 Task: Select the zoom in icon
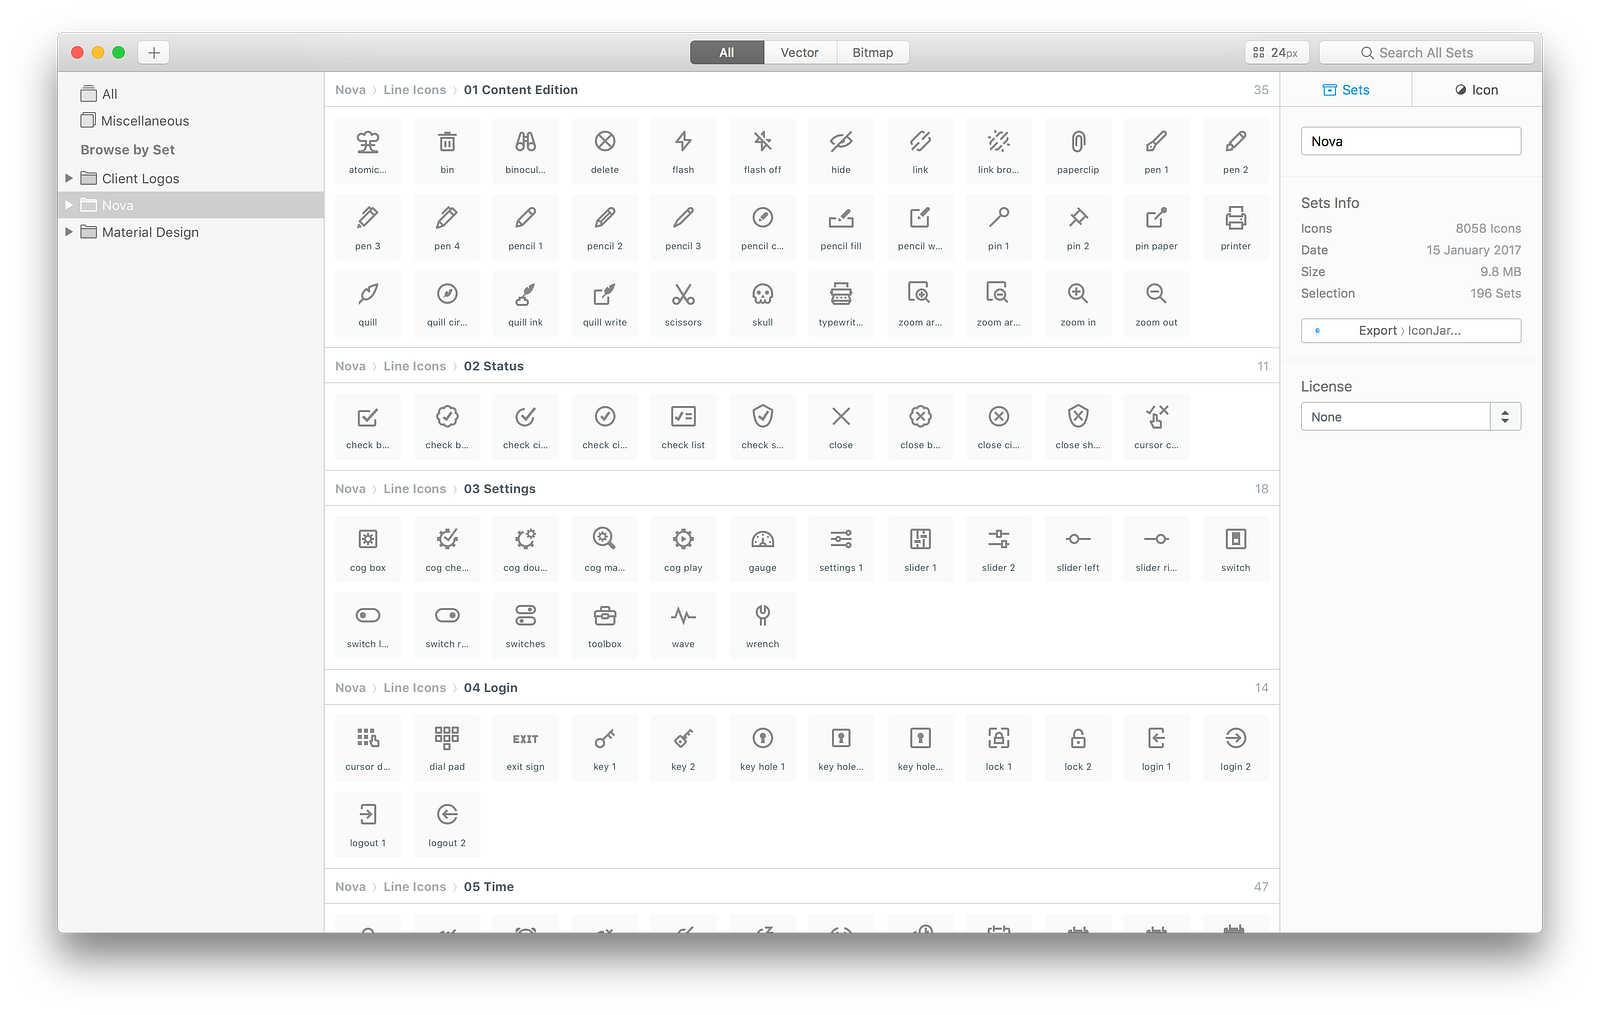1078,303
